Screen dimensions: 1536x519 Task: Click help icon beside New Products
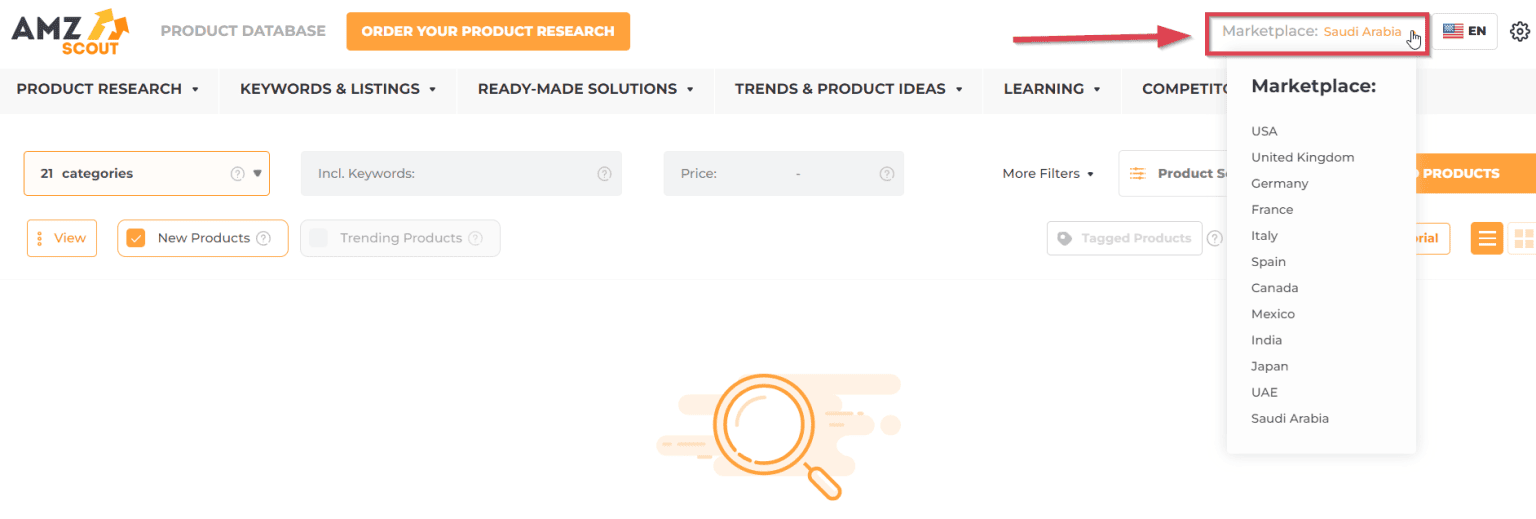coord(263,238)
